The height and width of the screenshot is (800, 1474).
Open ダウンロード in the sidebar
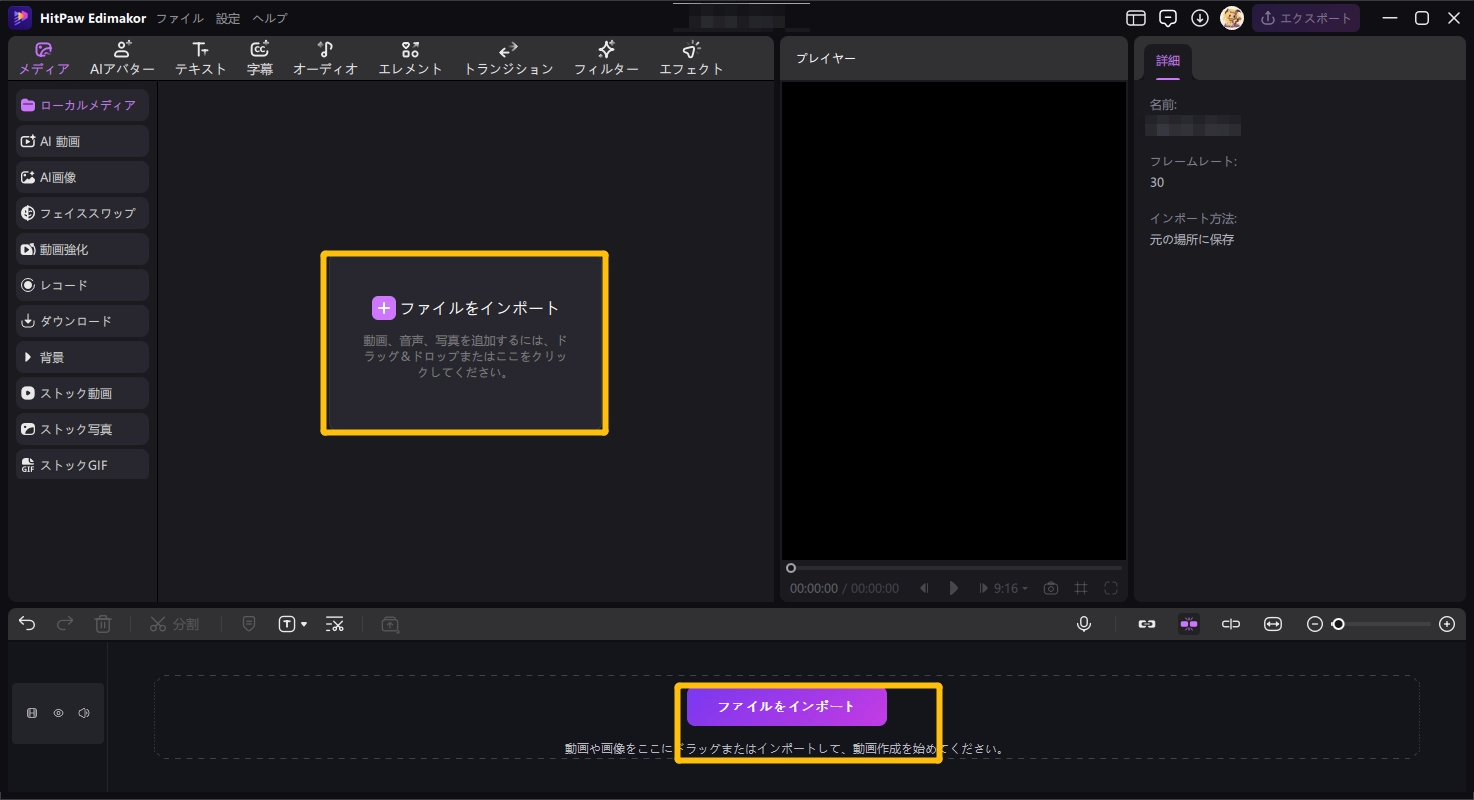pyautogui.click(x=83, y=321)
